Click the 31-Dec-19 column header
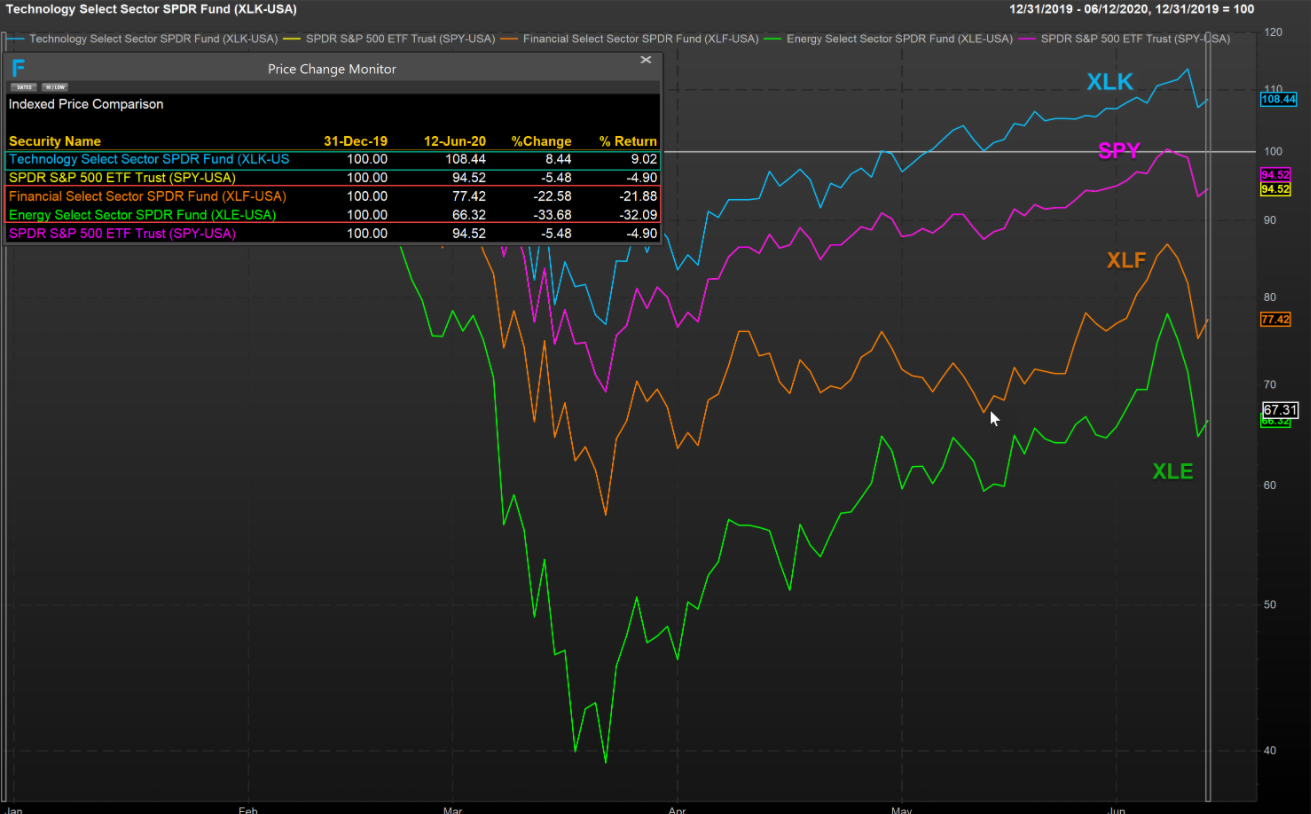 click(355, 141)
